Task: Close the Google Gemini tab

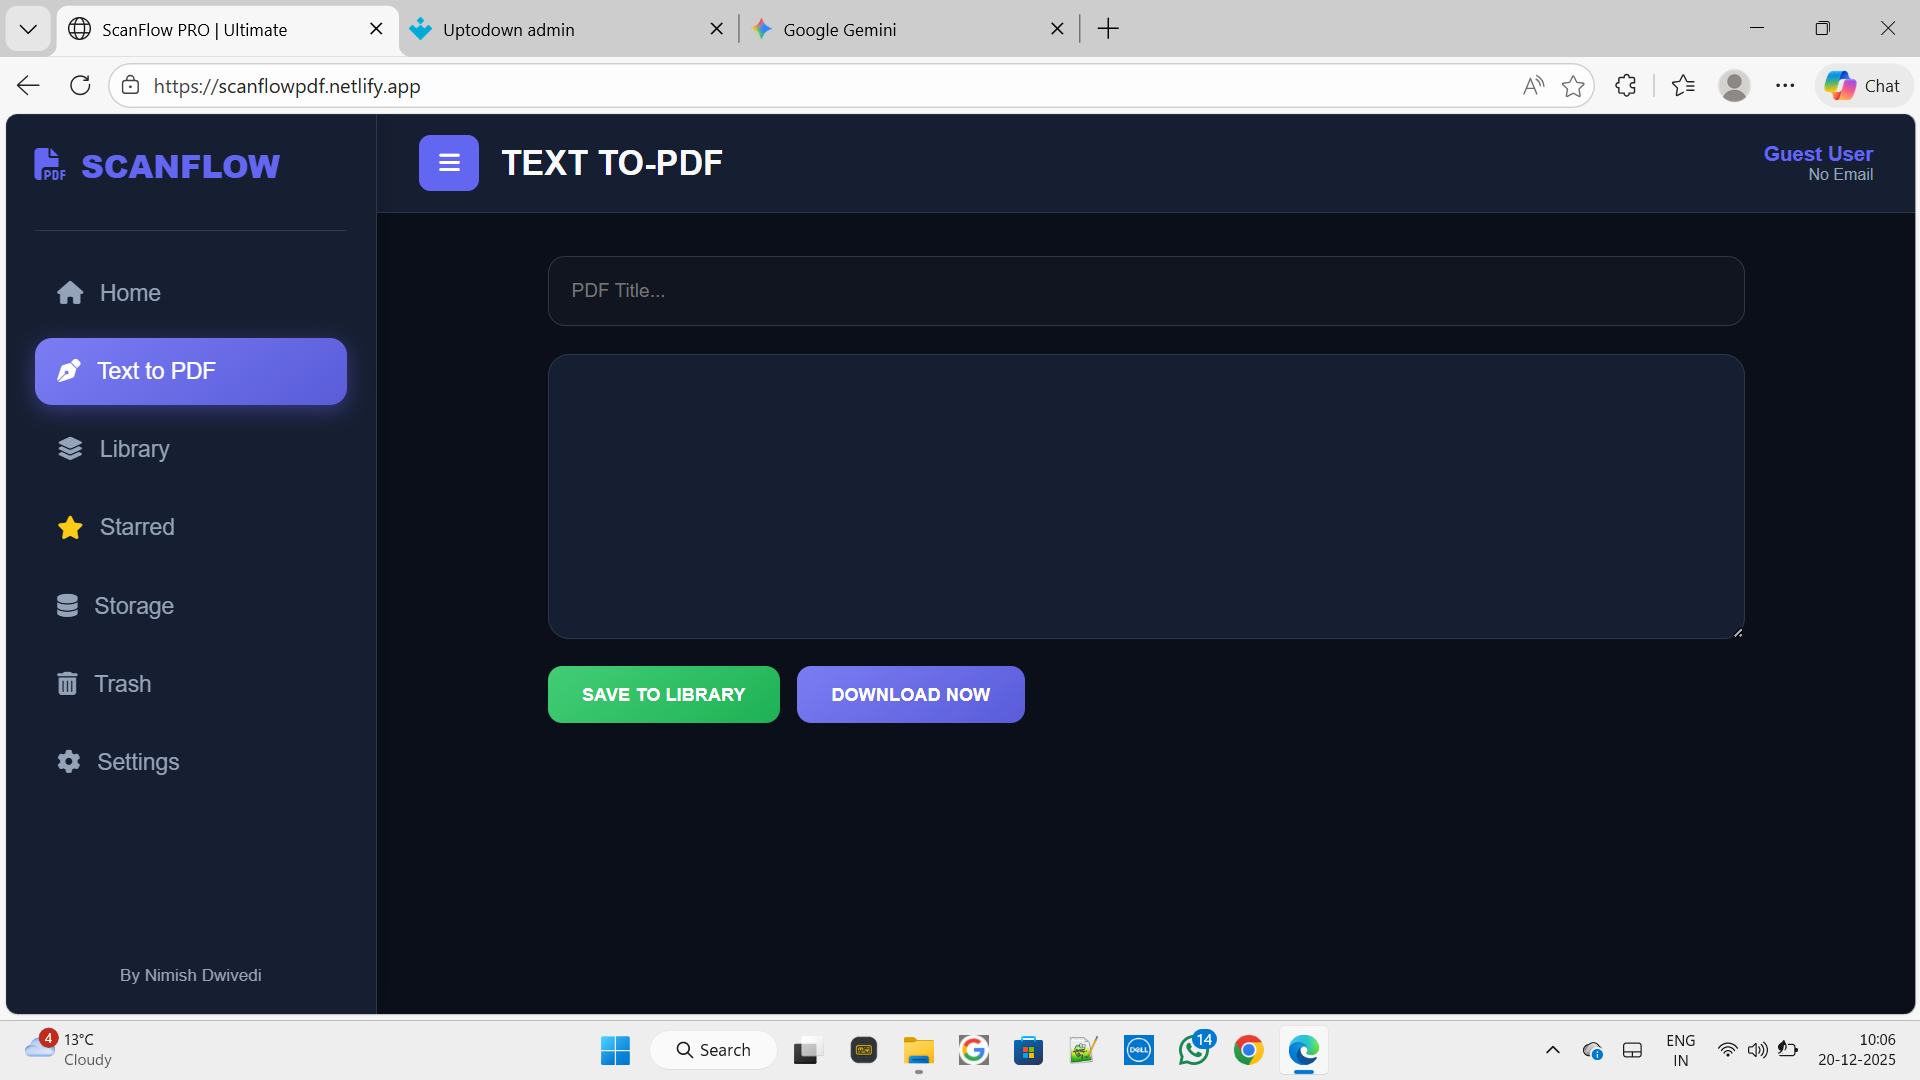Action: 1057,29
